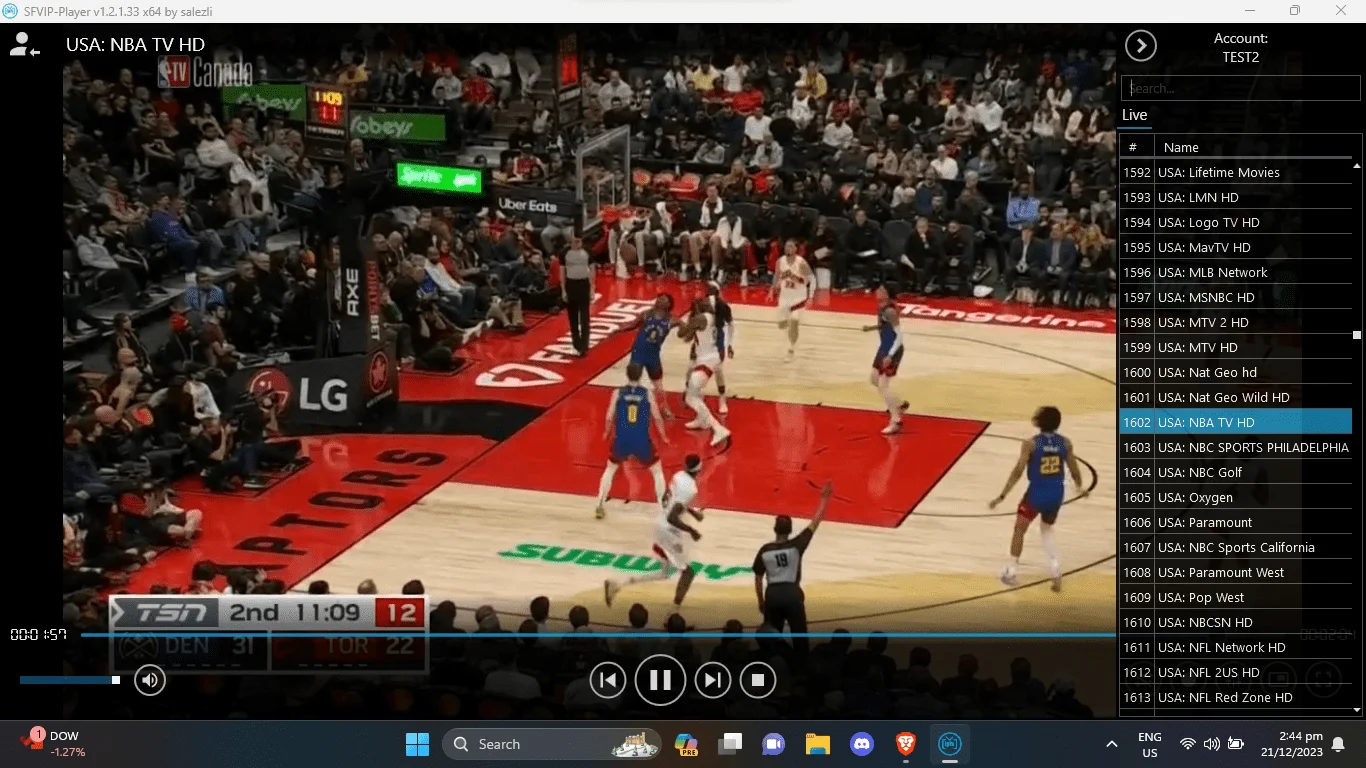The height and width of the screenshot is (768, 1366).
Task: Open the ENG US language switcher
Action: [x=1150, y=744]
